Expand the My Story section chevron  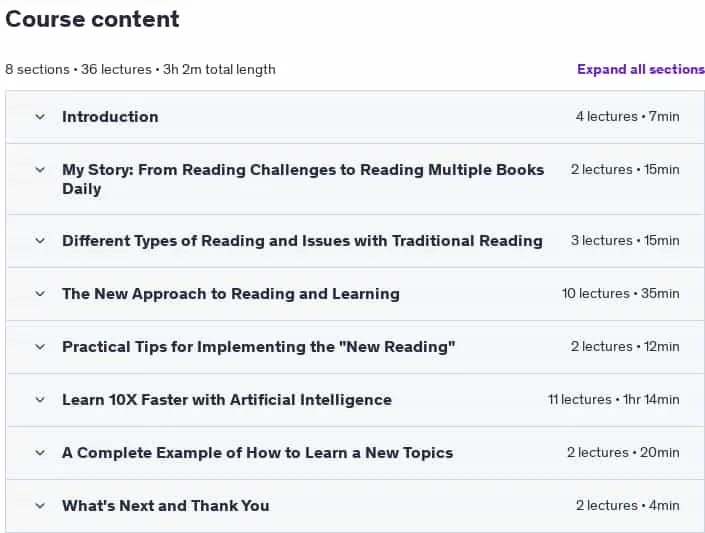(40, 170)
